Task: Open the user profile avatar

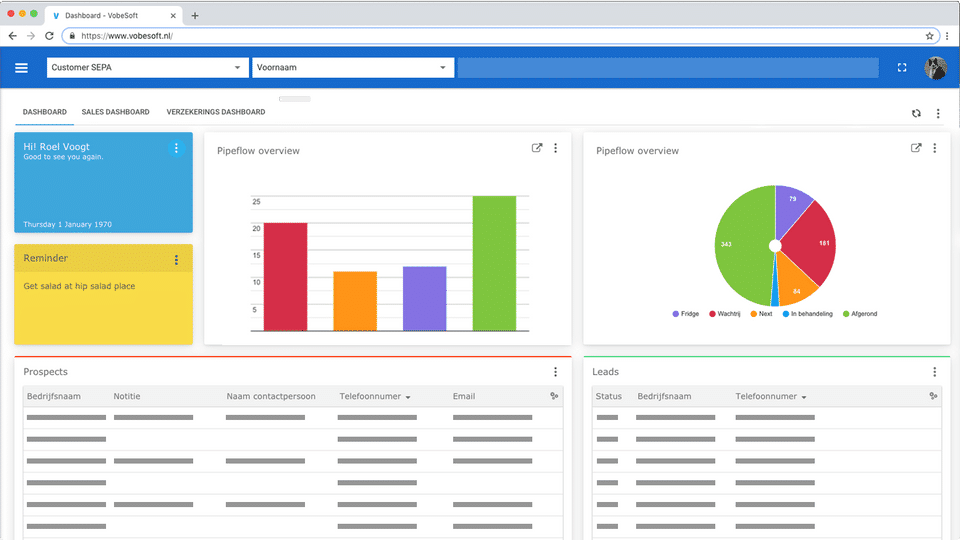Action: (x=935, y=68)
